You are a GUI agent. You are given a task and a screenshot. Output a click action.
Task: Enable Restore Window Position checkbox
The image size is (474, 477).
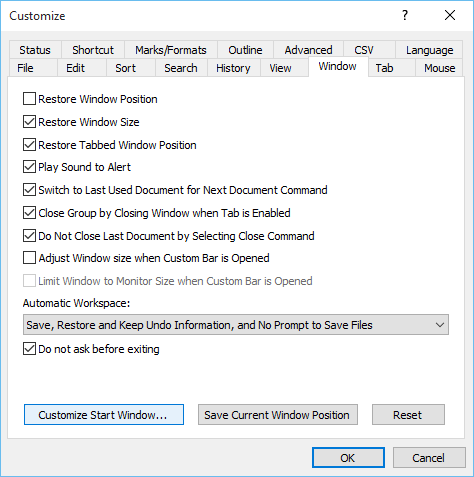[x=29, y=99]
